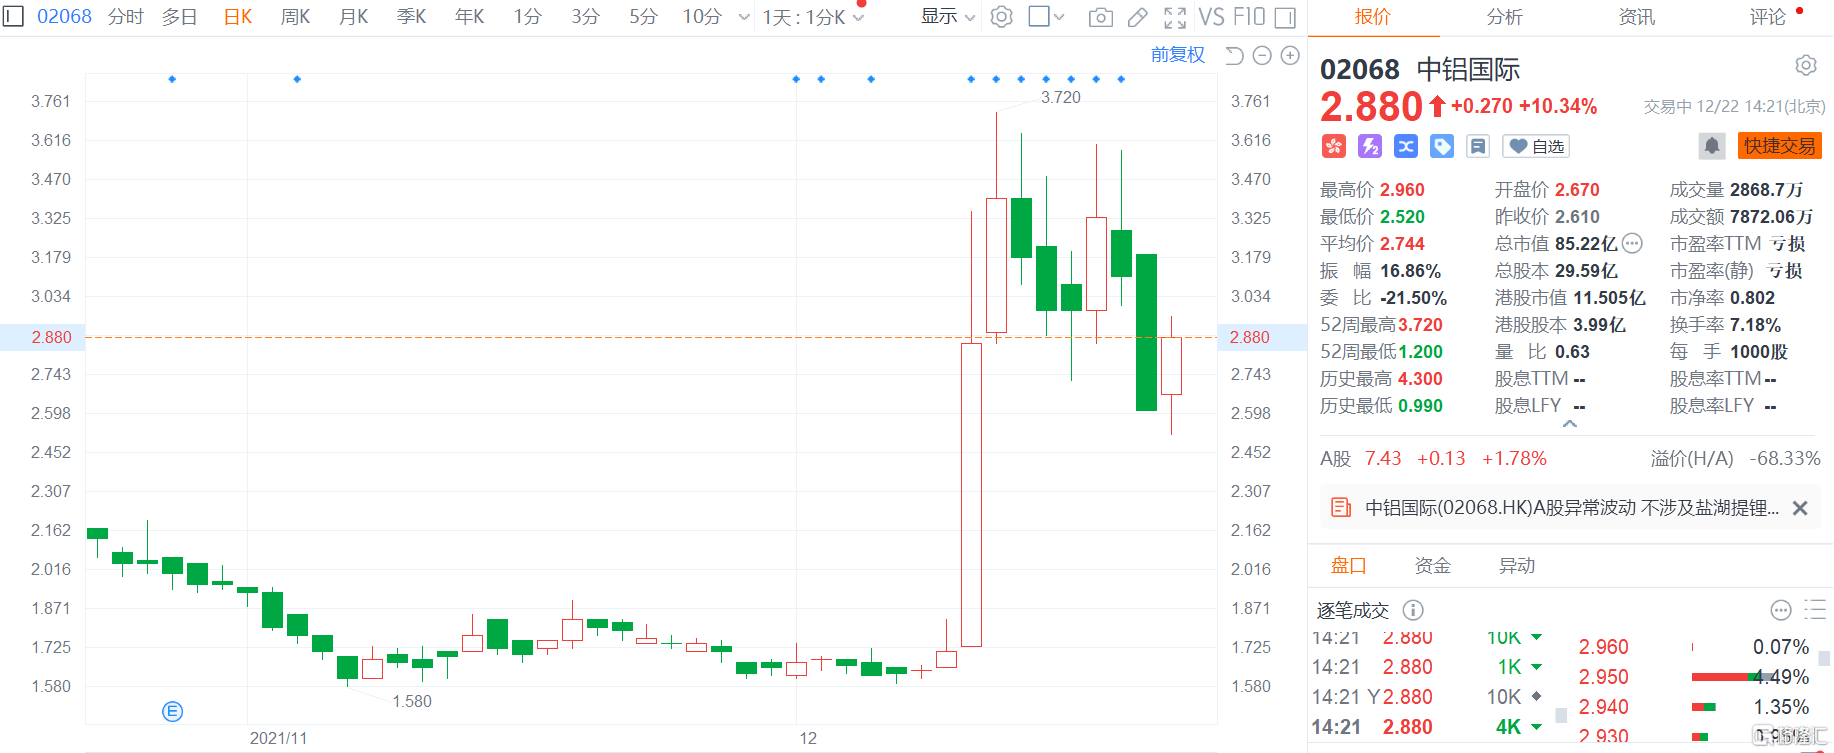Click the Hong Kong market flag icon
The image size is (1834, 753).
1334,146
